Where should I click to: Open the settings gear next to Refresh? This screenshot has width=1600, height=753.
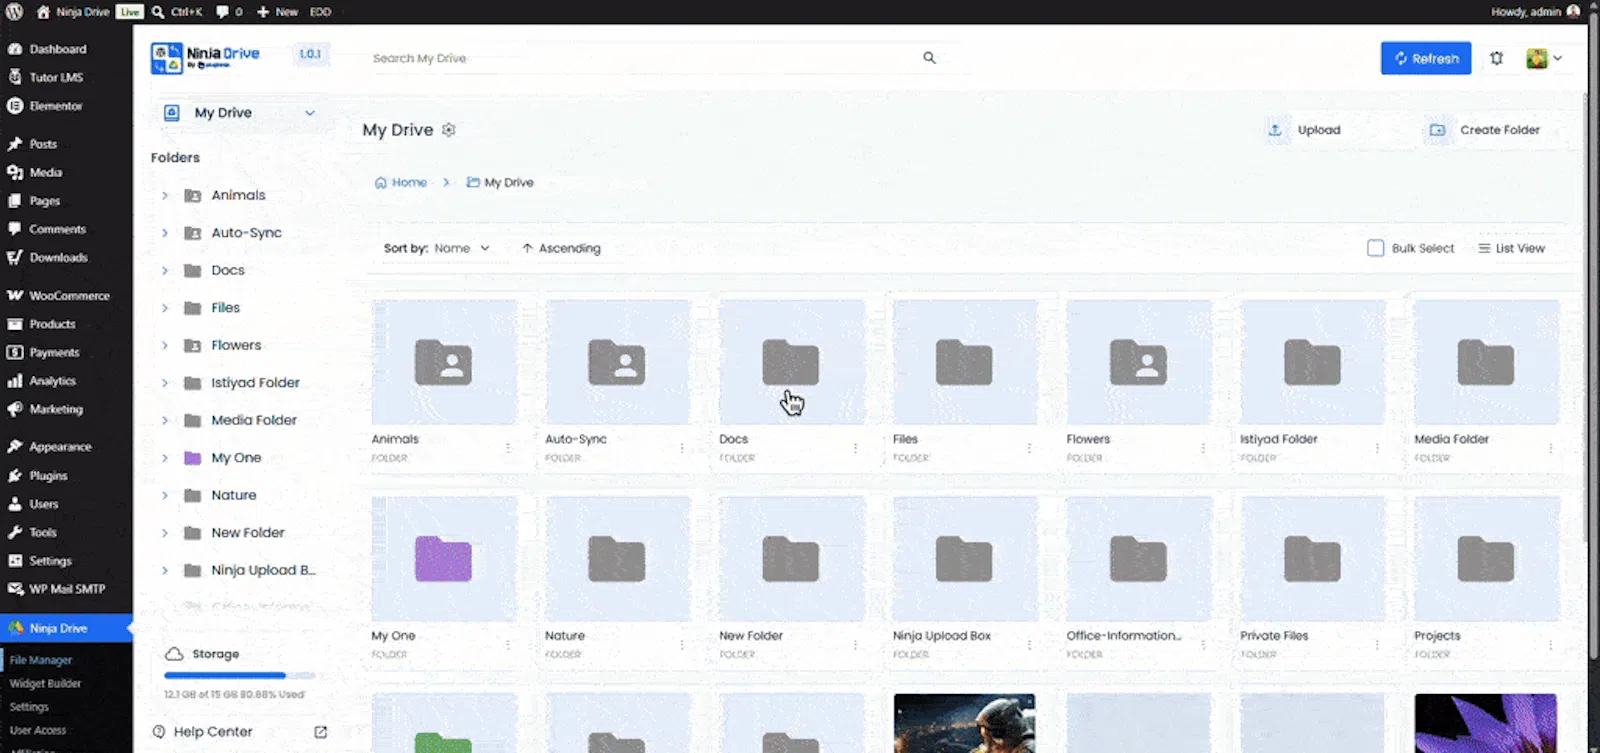pyautogui.click(x=1496, y=58)
